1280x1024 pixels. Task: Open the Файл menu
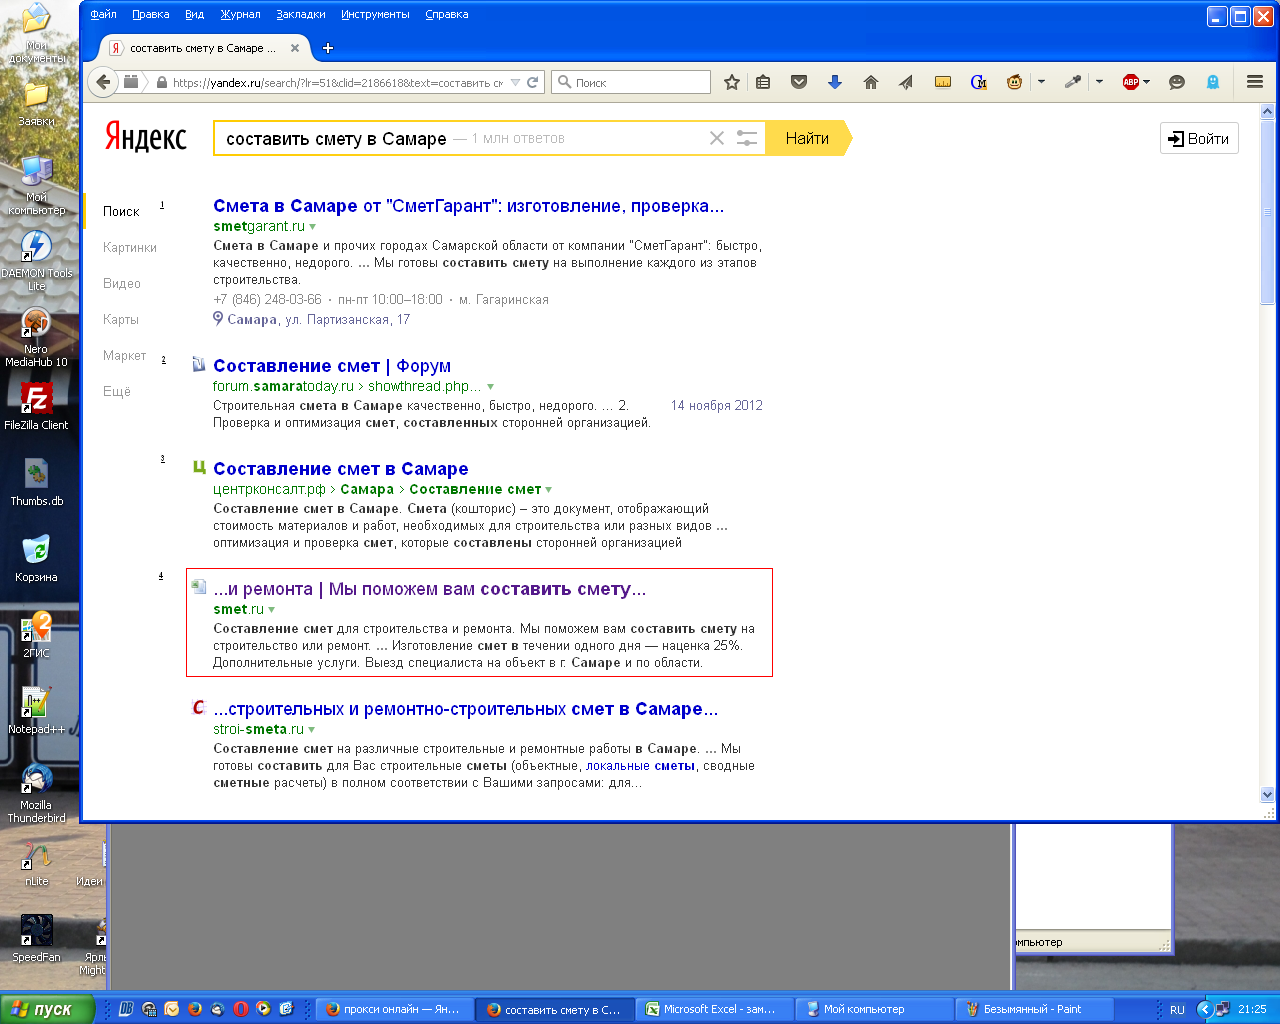pyautogui.click(x=103, y=14)
